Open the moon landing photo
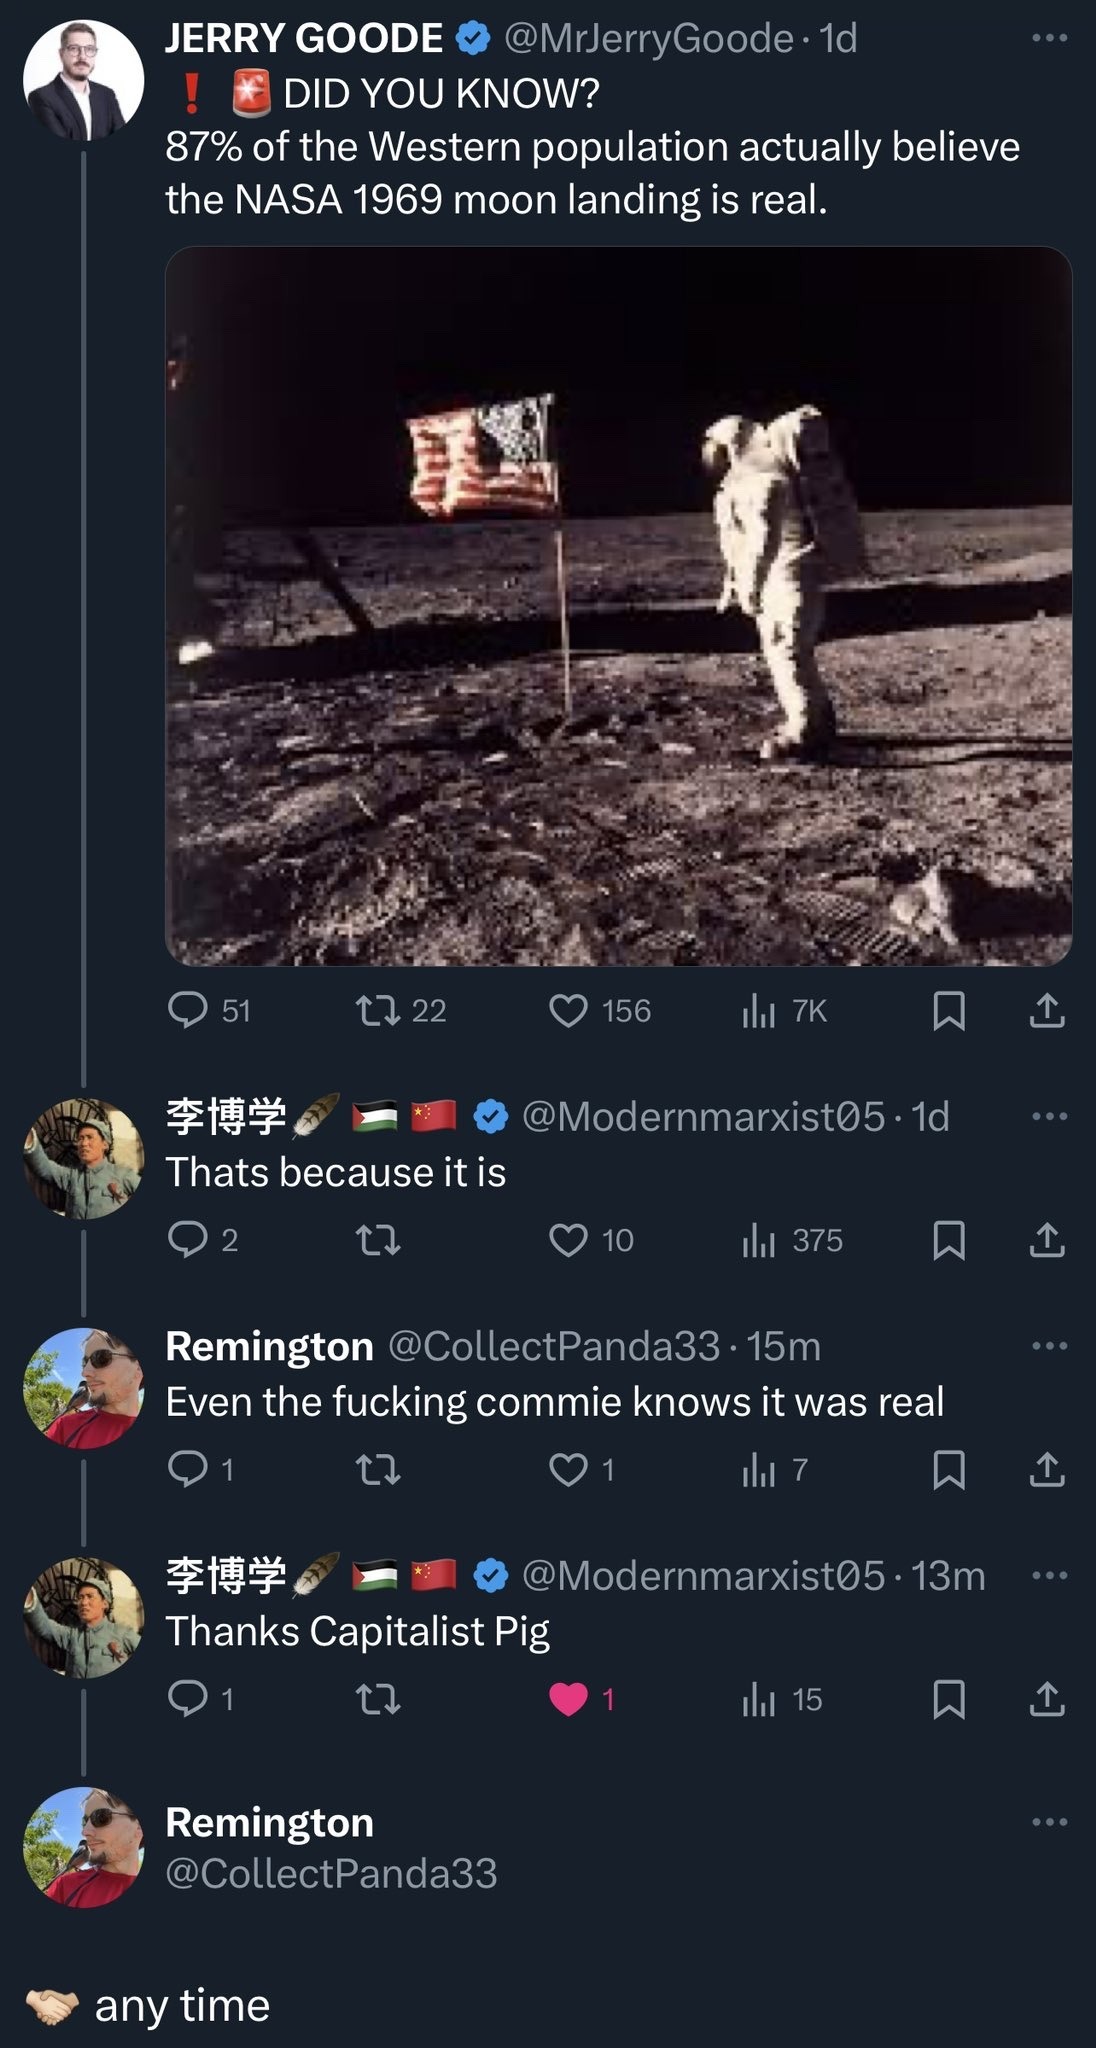This screenshot has width=1096, height=2048. 618,606
